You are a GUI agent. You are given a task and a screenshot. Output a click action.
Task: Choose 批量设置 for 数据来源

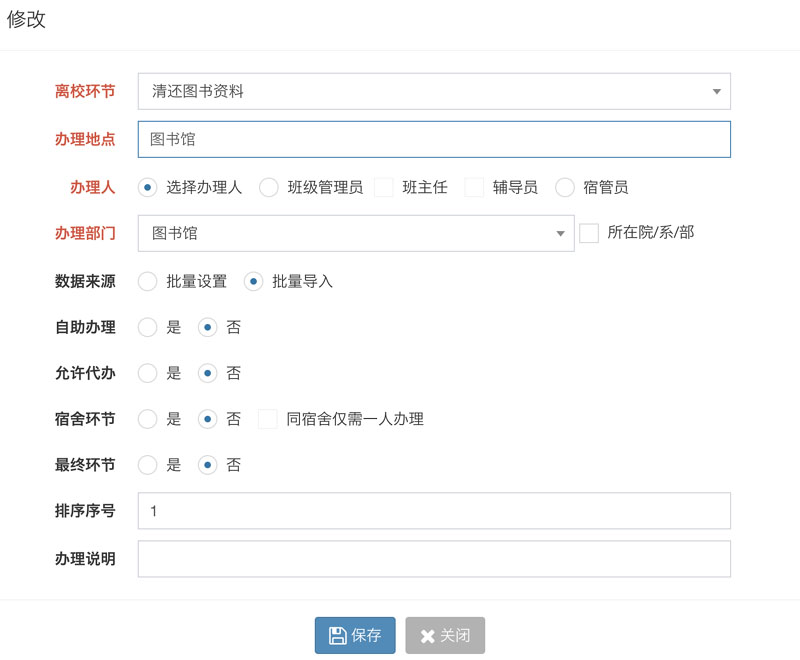pyautogui.click(x=148, y=281)
